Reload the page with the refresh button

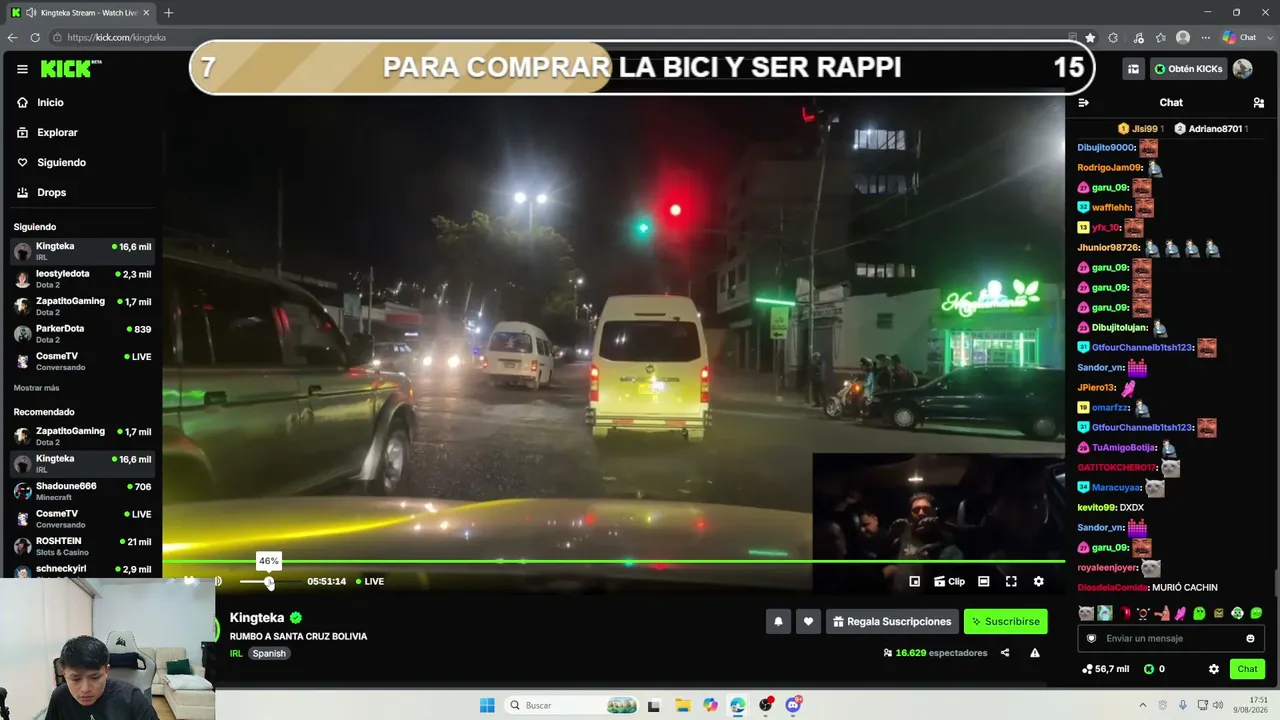[x=35, y=37]
